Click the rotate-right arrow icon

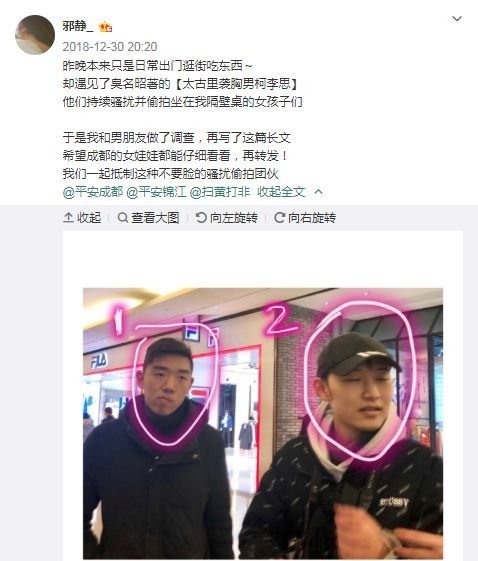(x=279, y=218)
